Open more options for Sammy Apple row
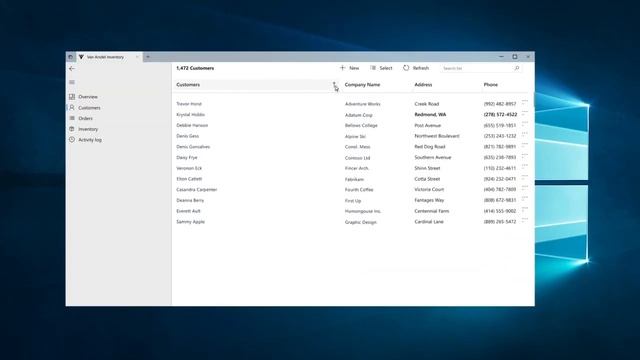 click(525, 220)
